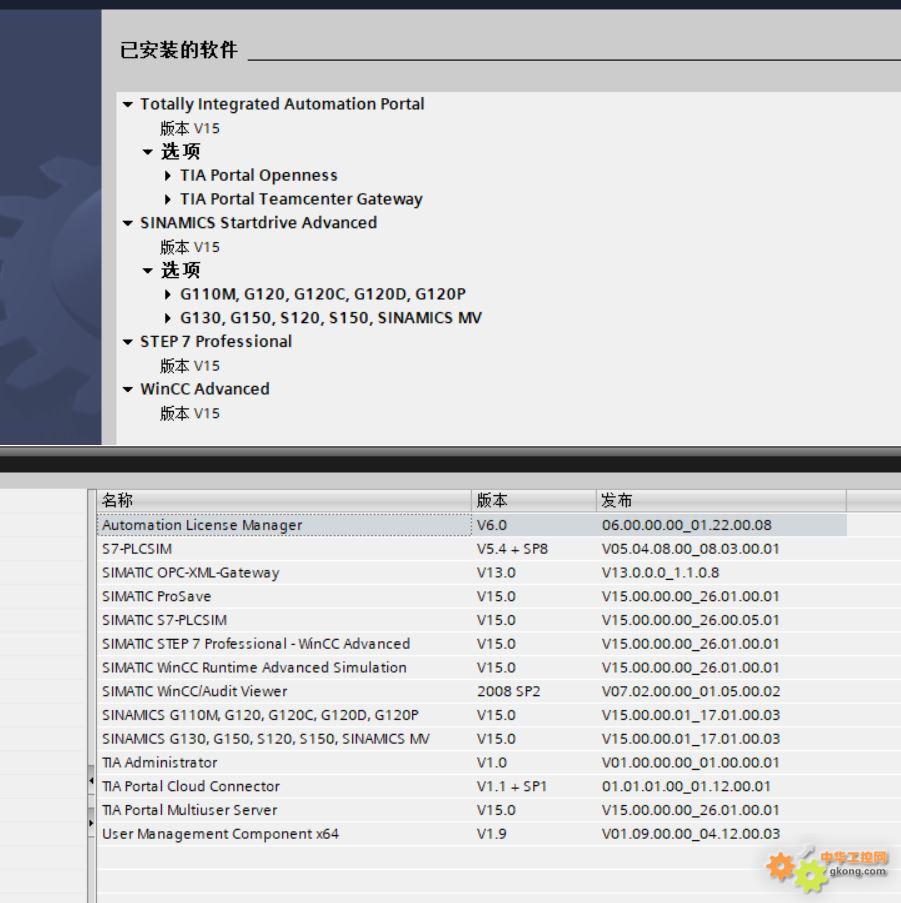Click release value V01.09.00.00_04.12.00.03

[x=691, y=834]
